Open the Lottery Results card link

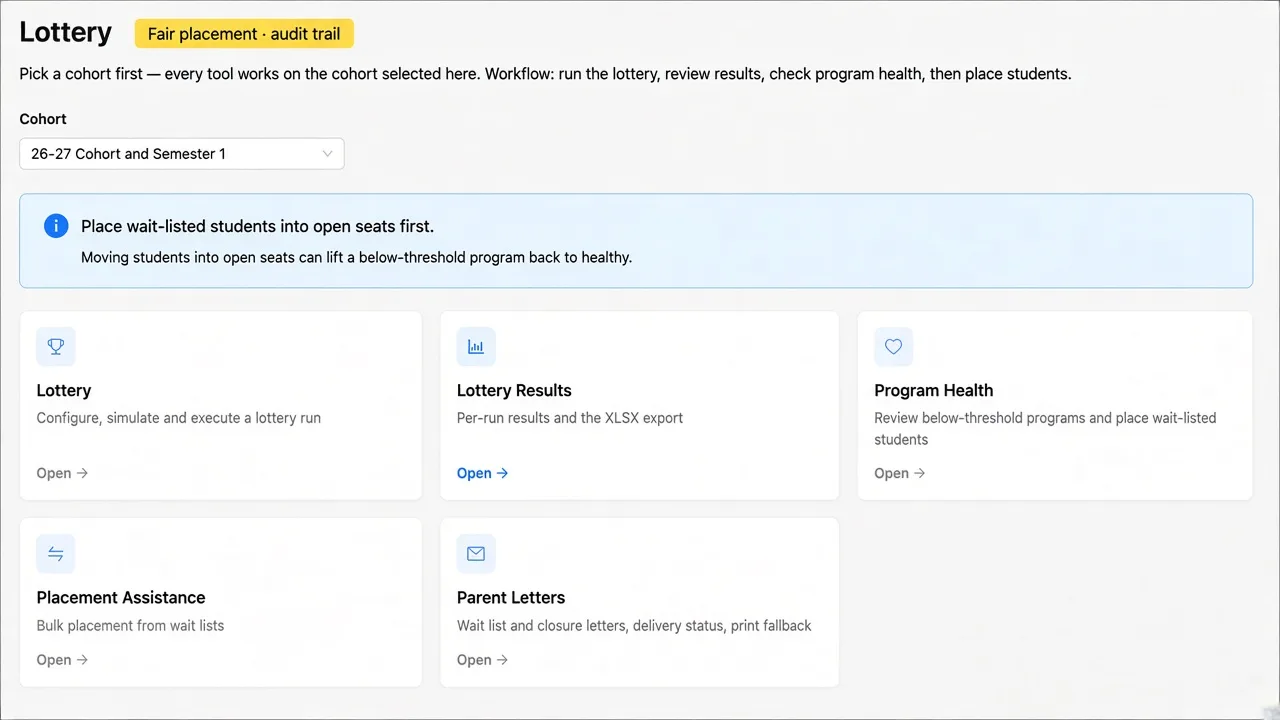(482, 473)
